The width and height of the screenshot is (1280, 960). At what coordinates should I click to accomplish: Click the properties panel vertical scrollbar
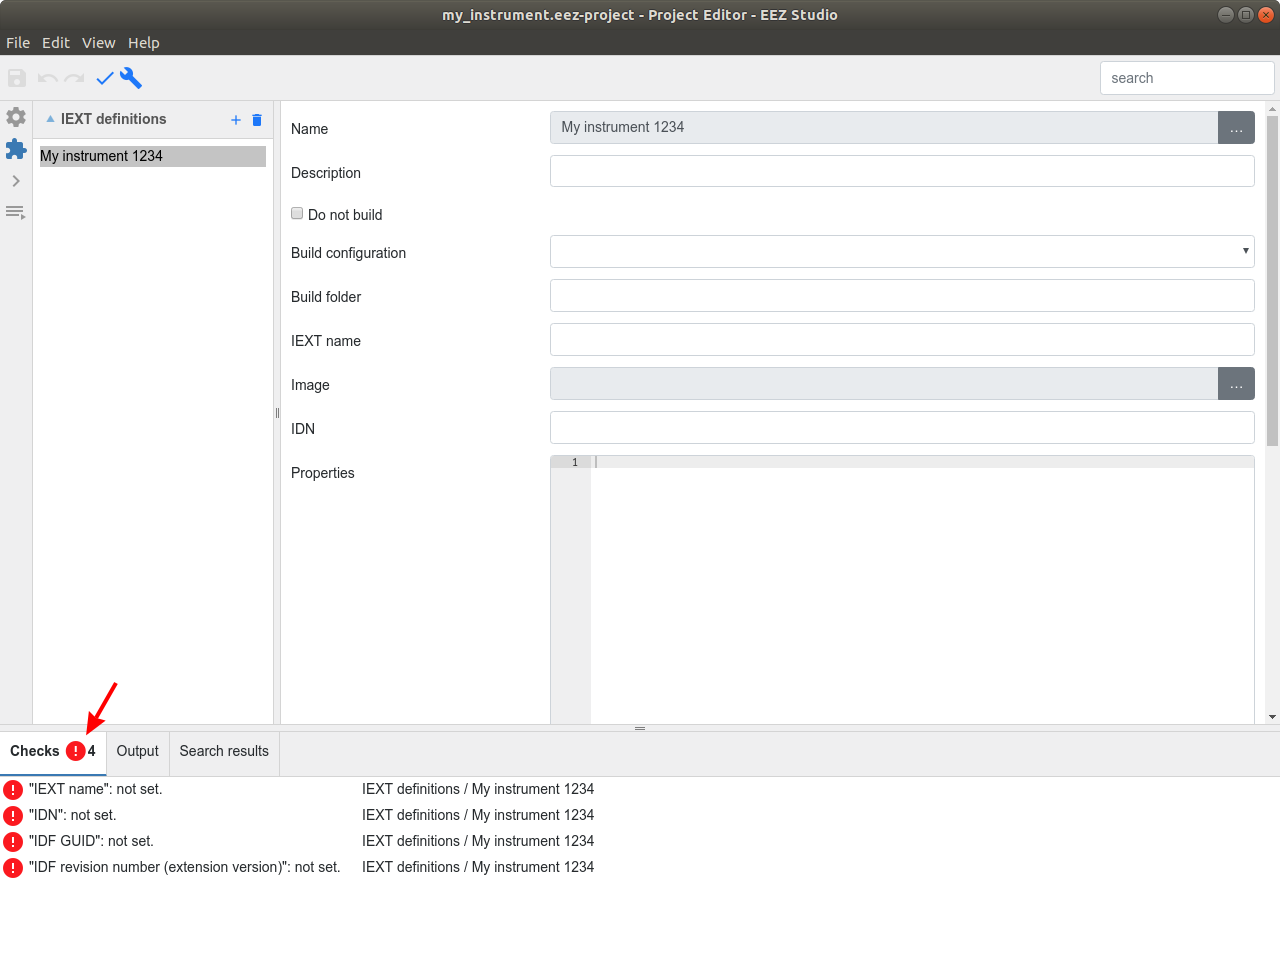click(x=1272, y=281)
